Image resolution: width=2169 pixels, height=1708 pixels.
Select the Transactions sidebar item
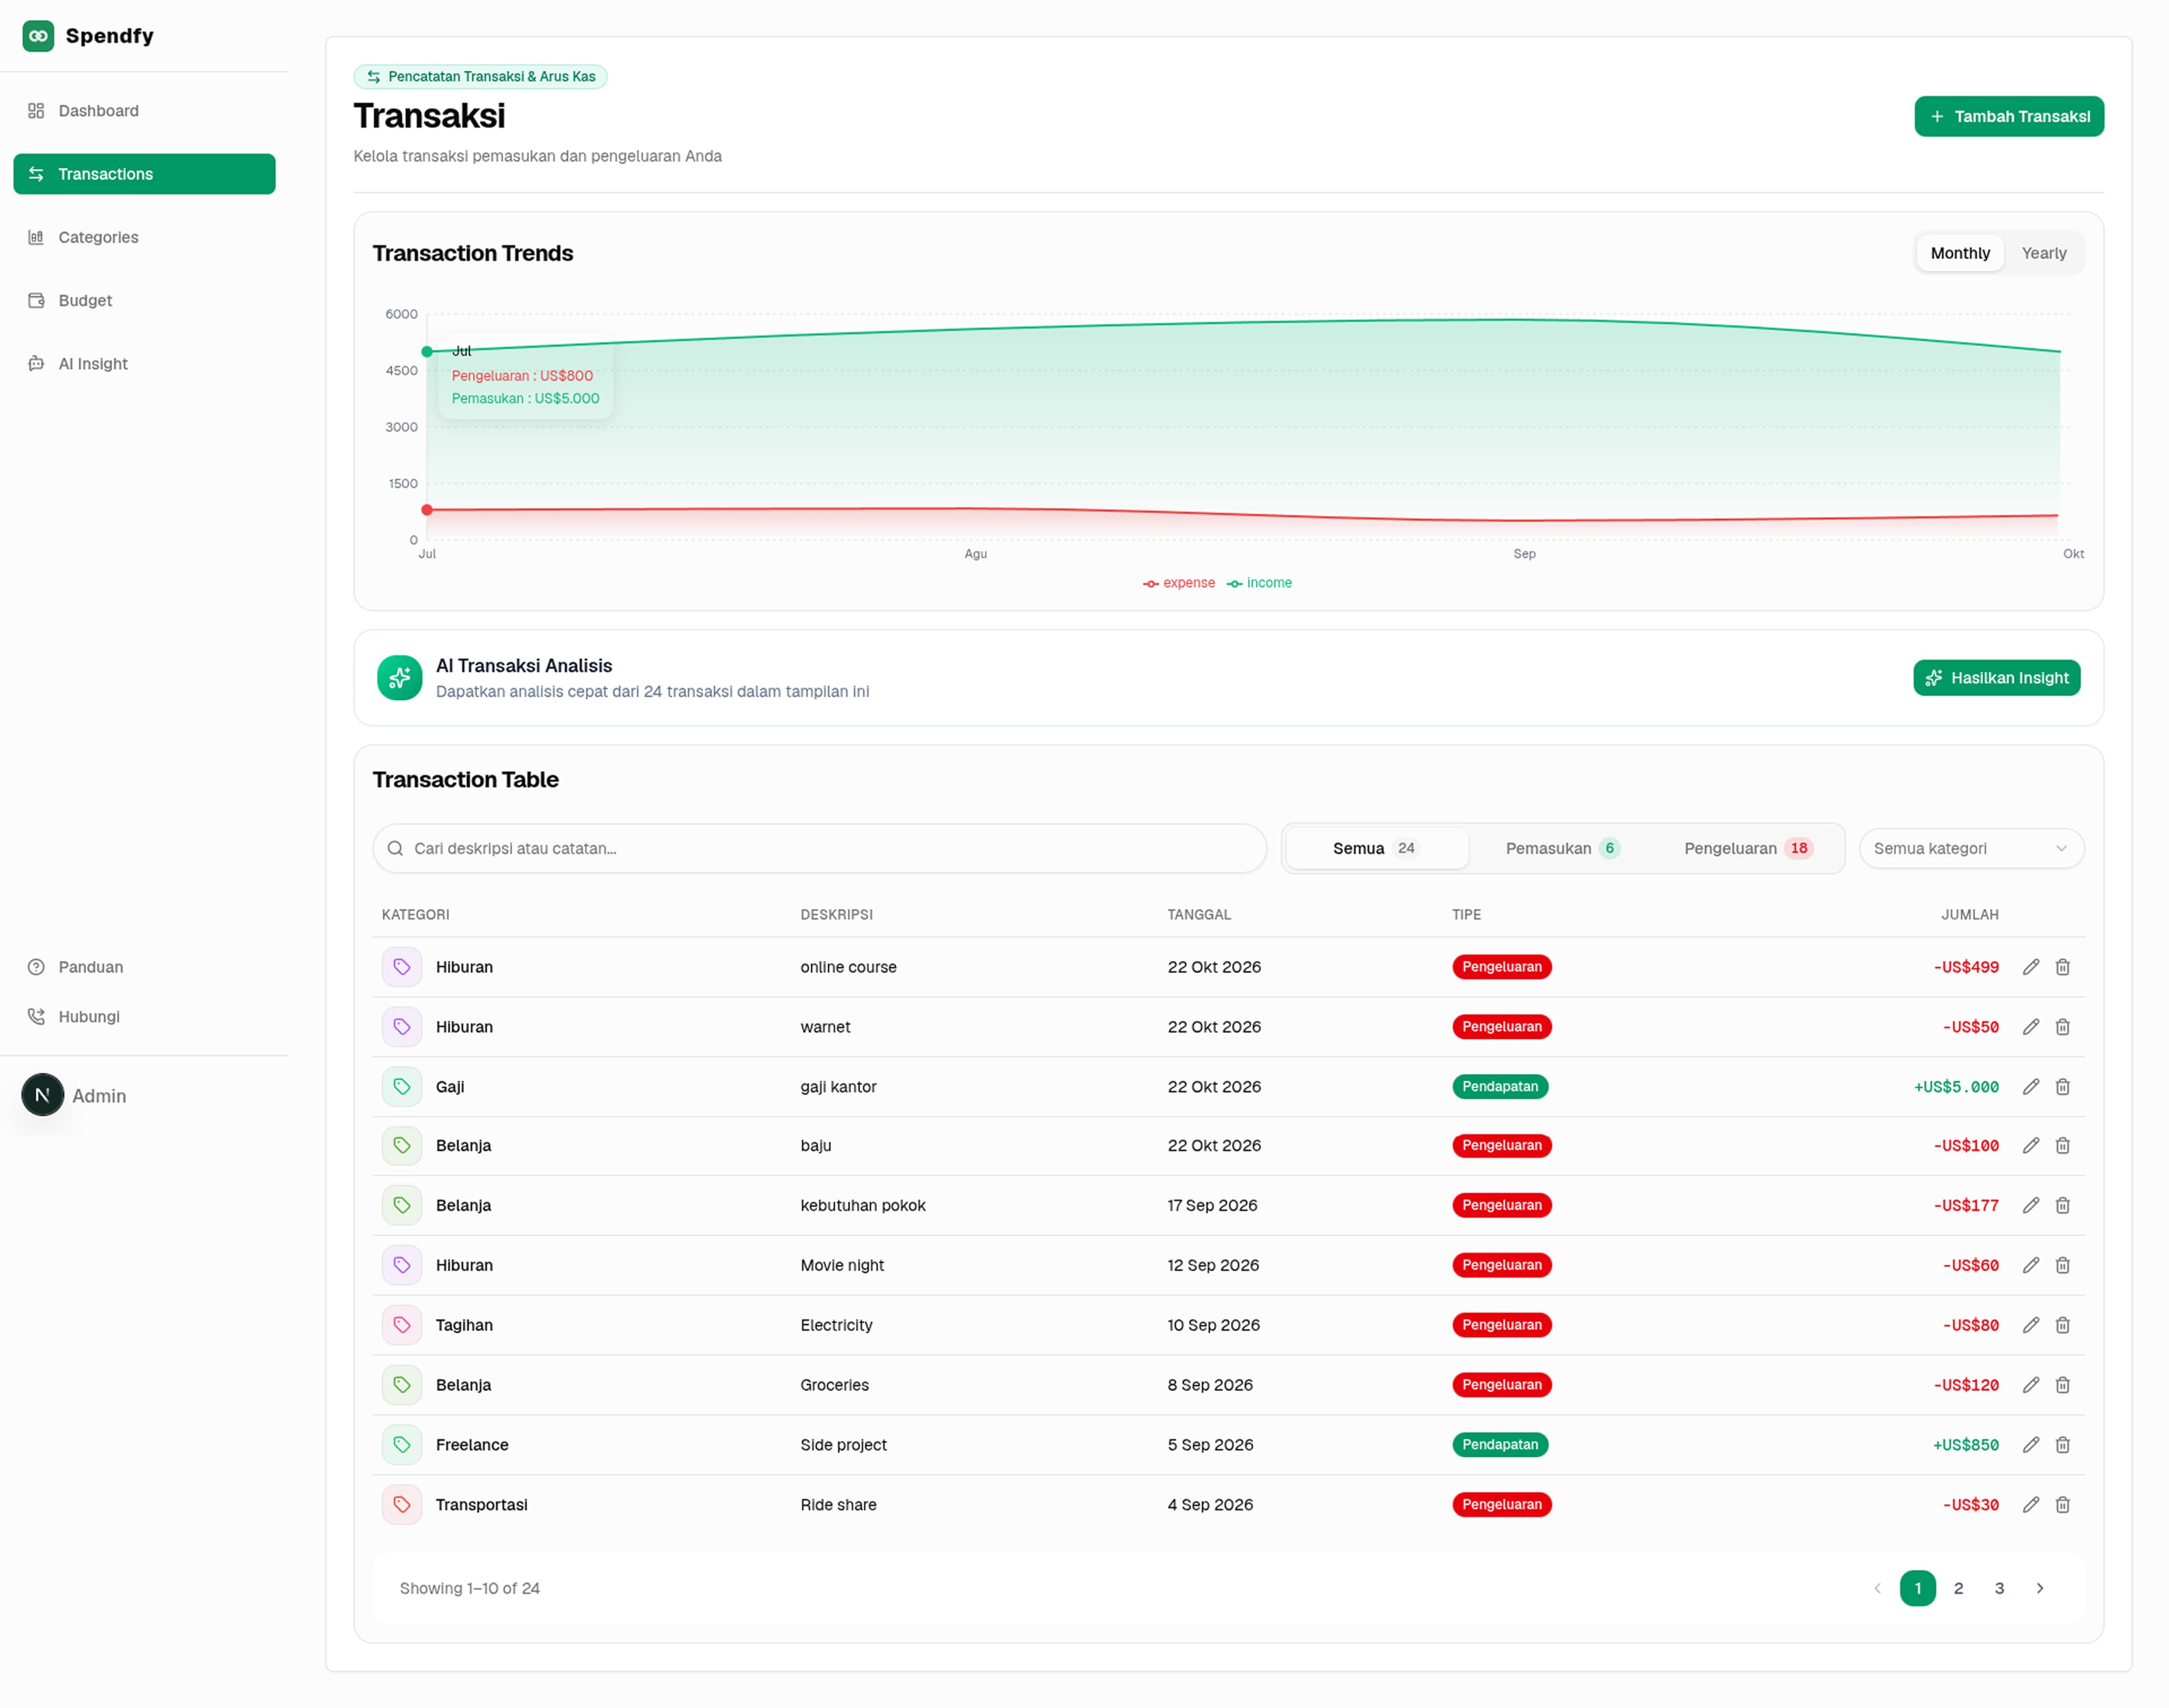[x=144, y=174]
